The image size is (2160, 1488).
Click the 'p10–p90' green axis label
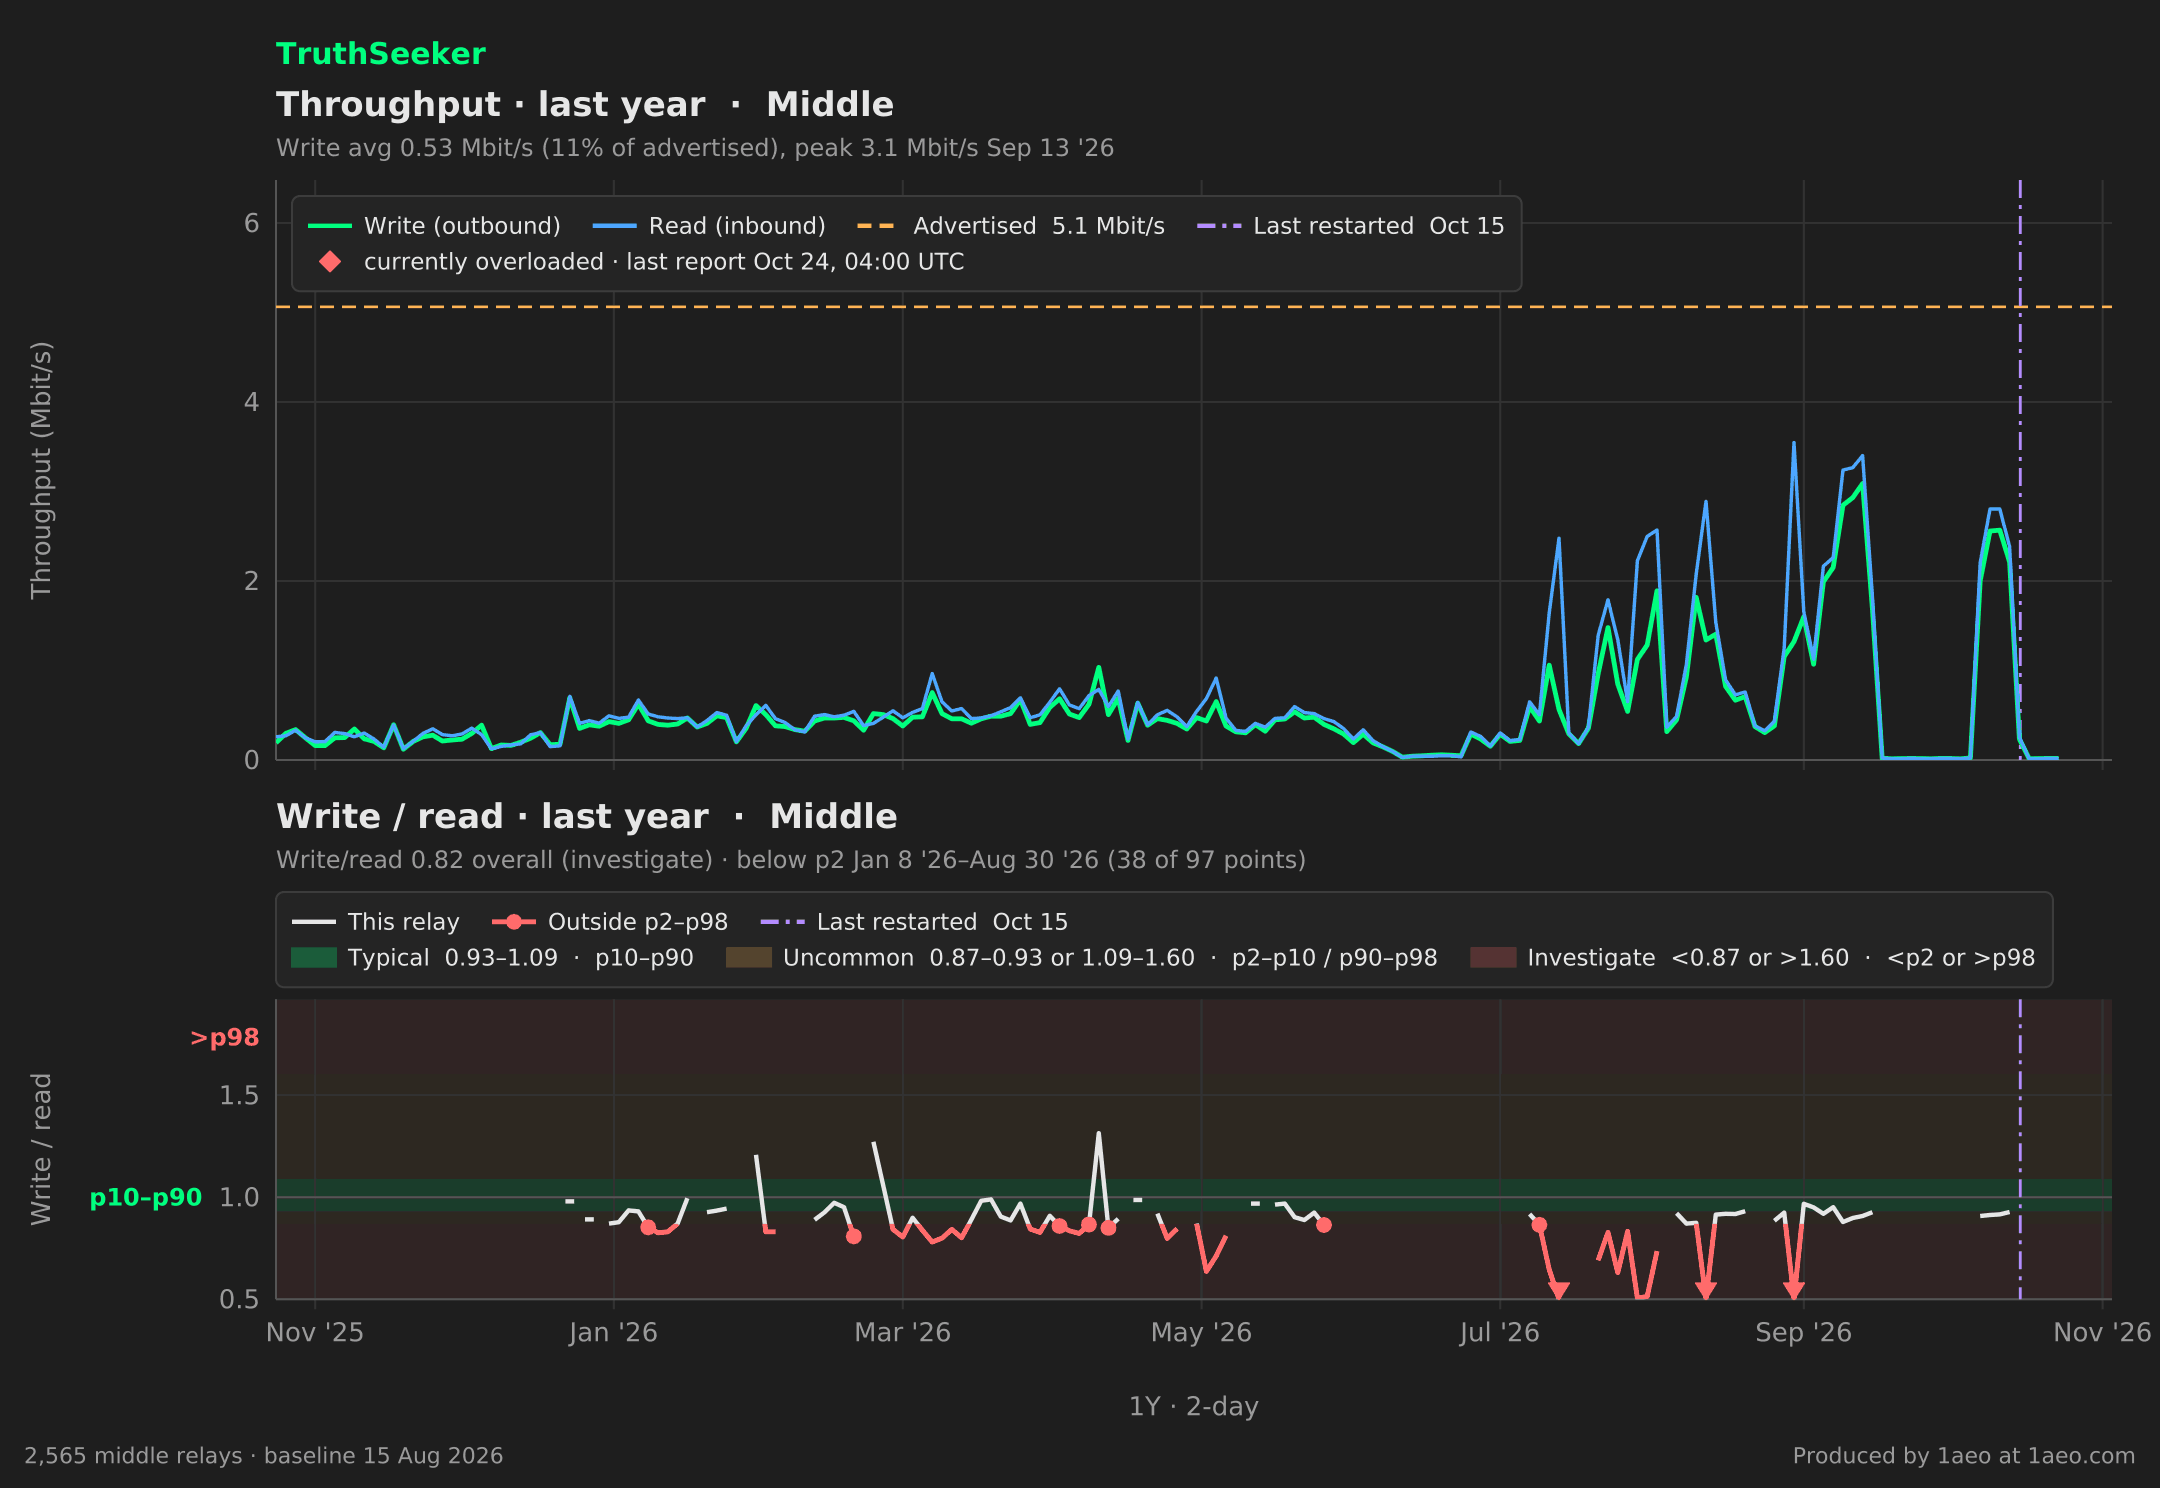pos(146,1198)
